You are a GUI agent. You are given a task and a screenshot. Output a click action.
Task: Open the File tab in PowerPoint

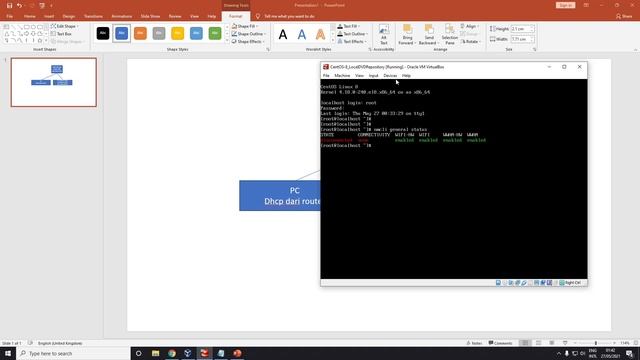pos(9,16)
